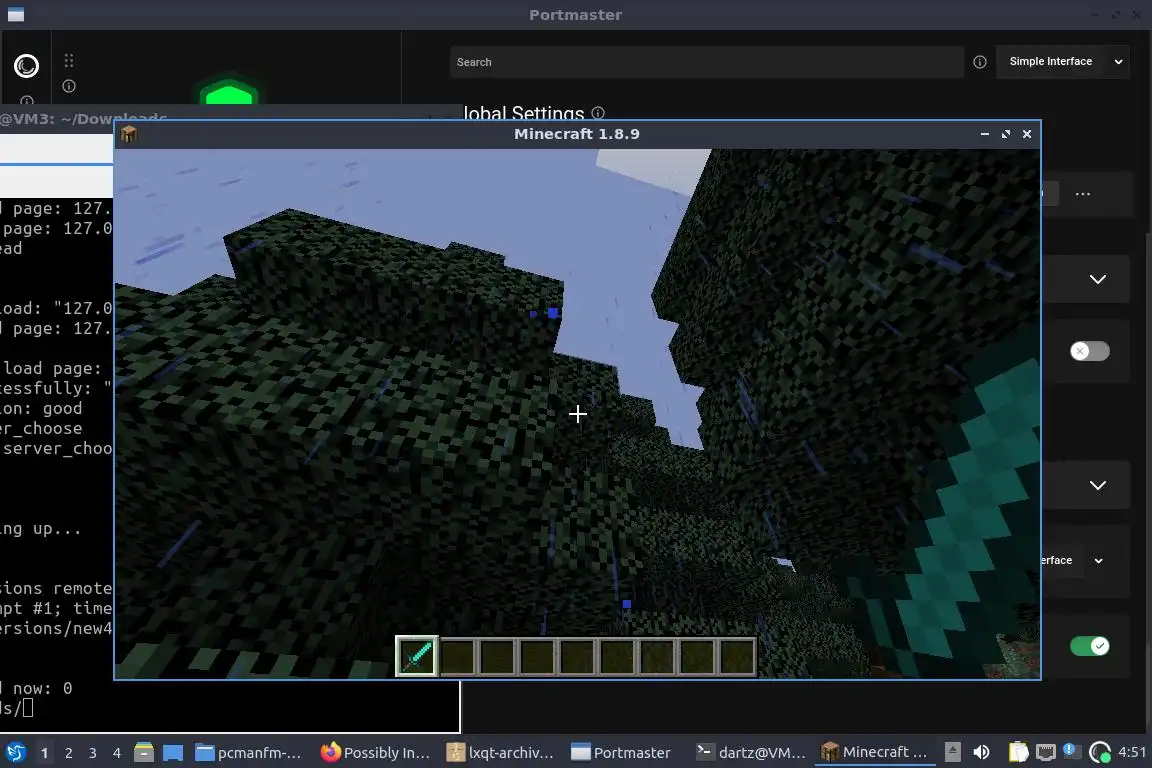The width and height of the screenshot is (1152, 768).
Task: Switch to dartz@VM terminal taskbar entry
Action: [x=751, y=753]
